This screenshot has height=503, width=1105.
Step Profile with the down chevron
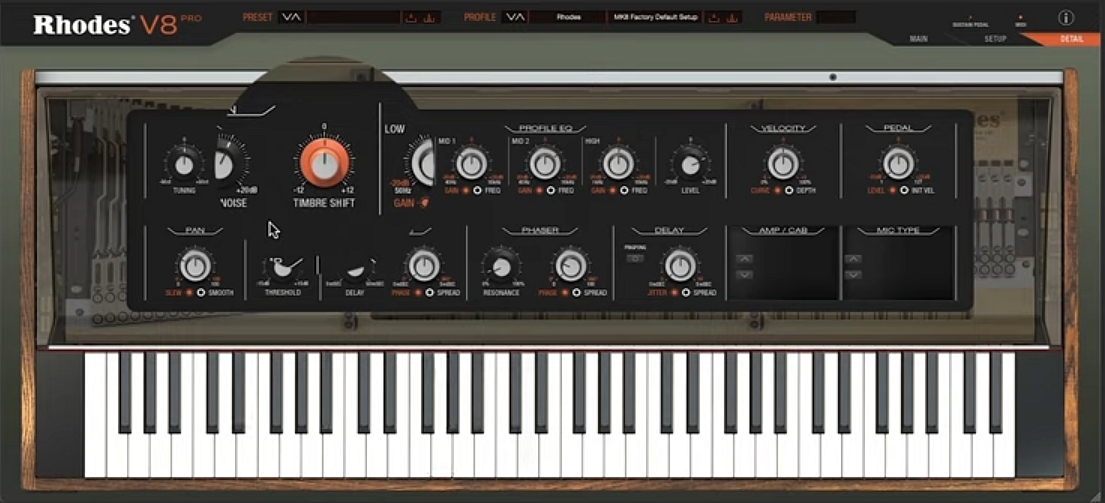pyautogui.click(x=510, y=18)
